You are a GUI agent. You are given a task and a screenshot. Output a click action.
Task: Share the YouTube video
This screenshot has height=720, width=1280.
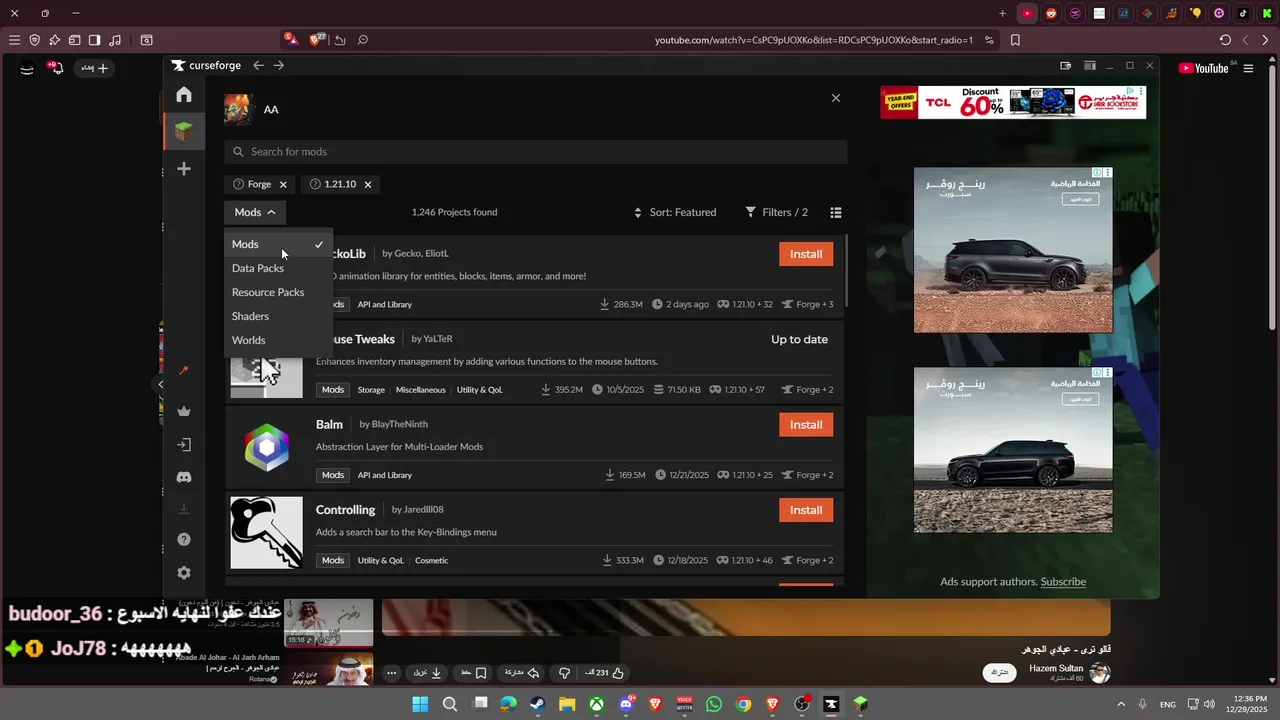[x=522, y=673]
